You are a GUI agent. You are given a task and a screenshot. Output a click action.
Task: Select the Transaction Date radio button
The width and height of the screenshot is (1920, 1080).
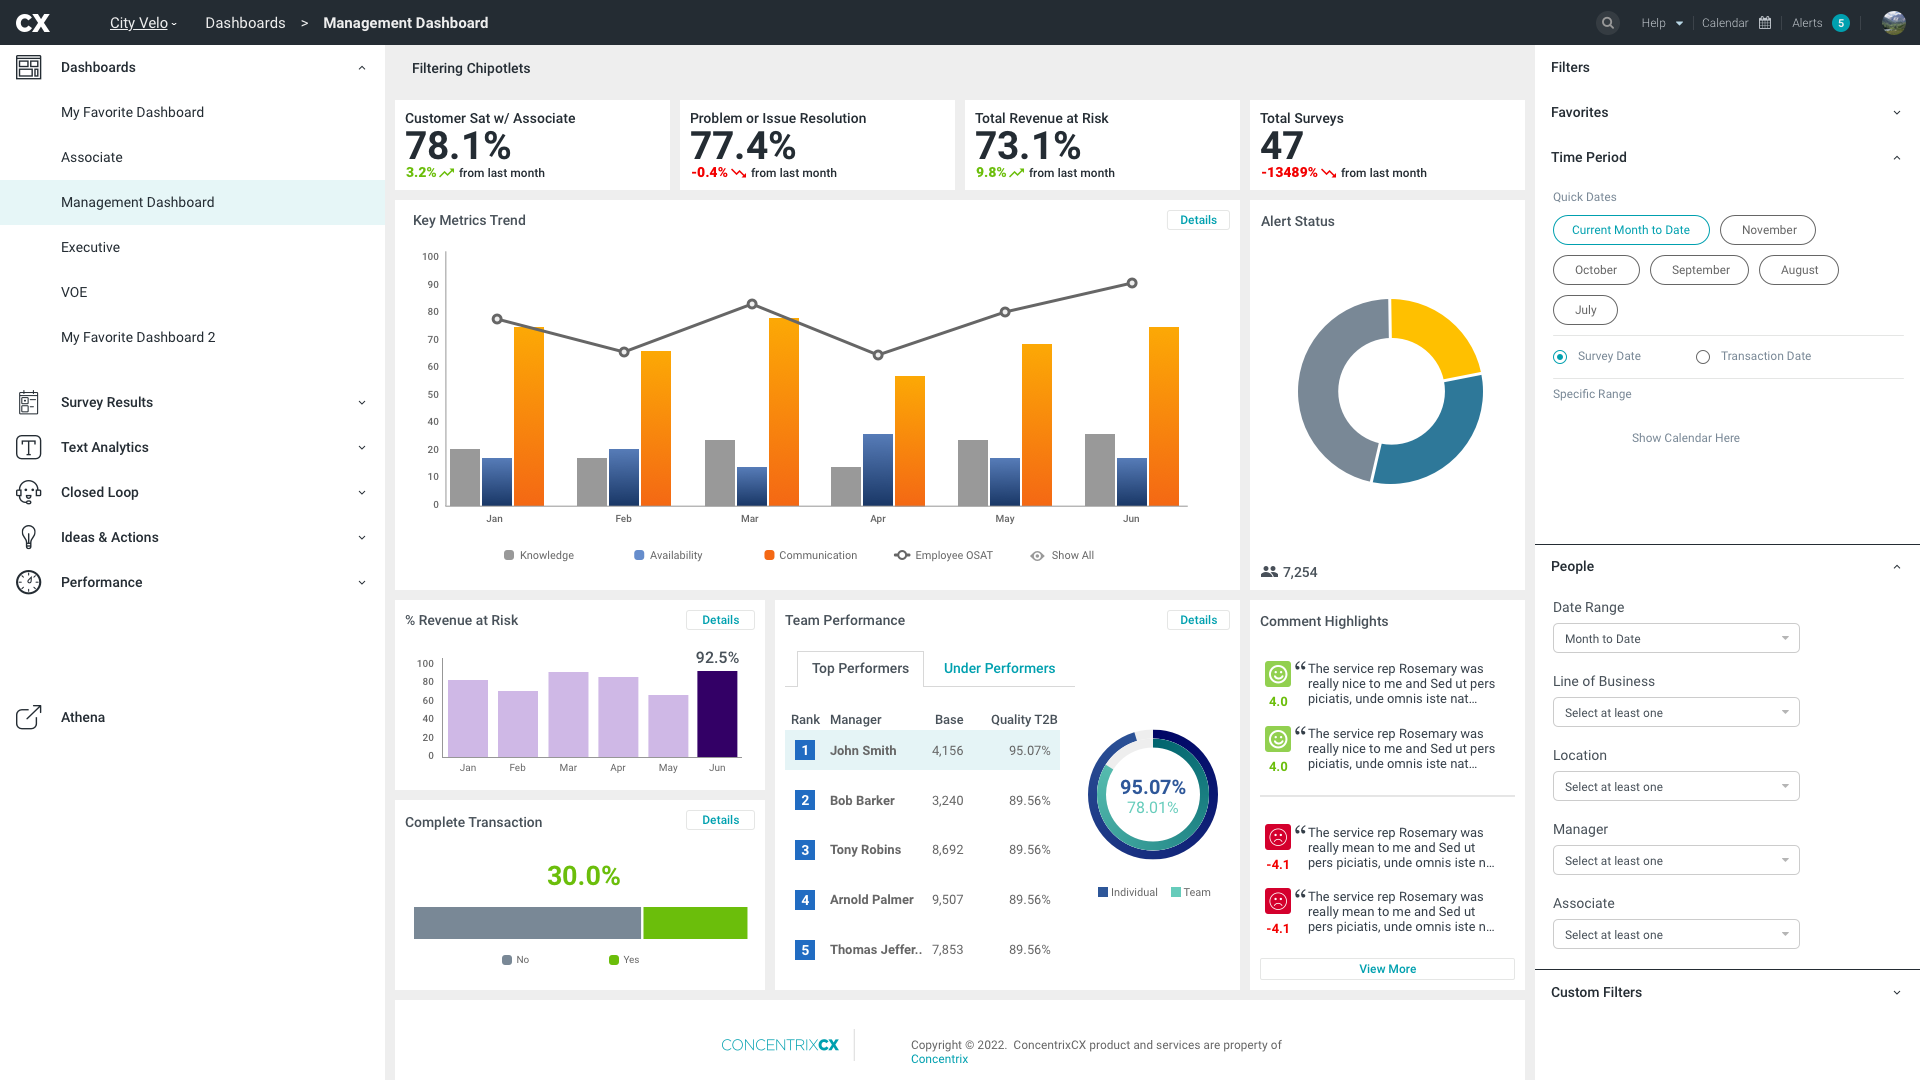click(x=1703, y=357)
